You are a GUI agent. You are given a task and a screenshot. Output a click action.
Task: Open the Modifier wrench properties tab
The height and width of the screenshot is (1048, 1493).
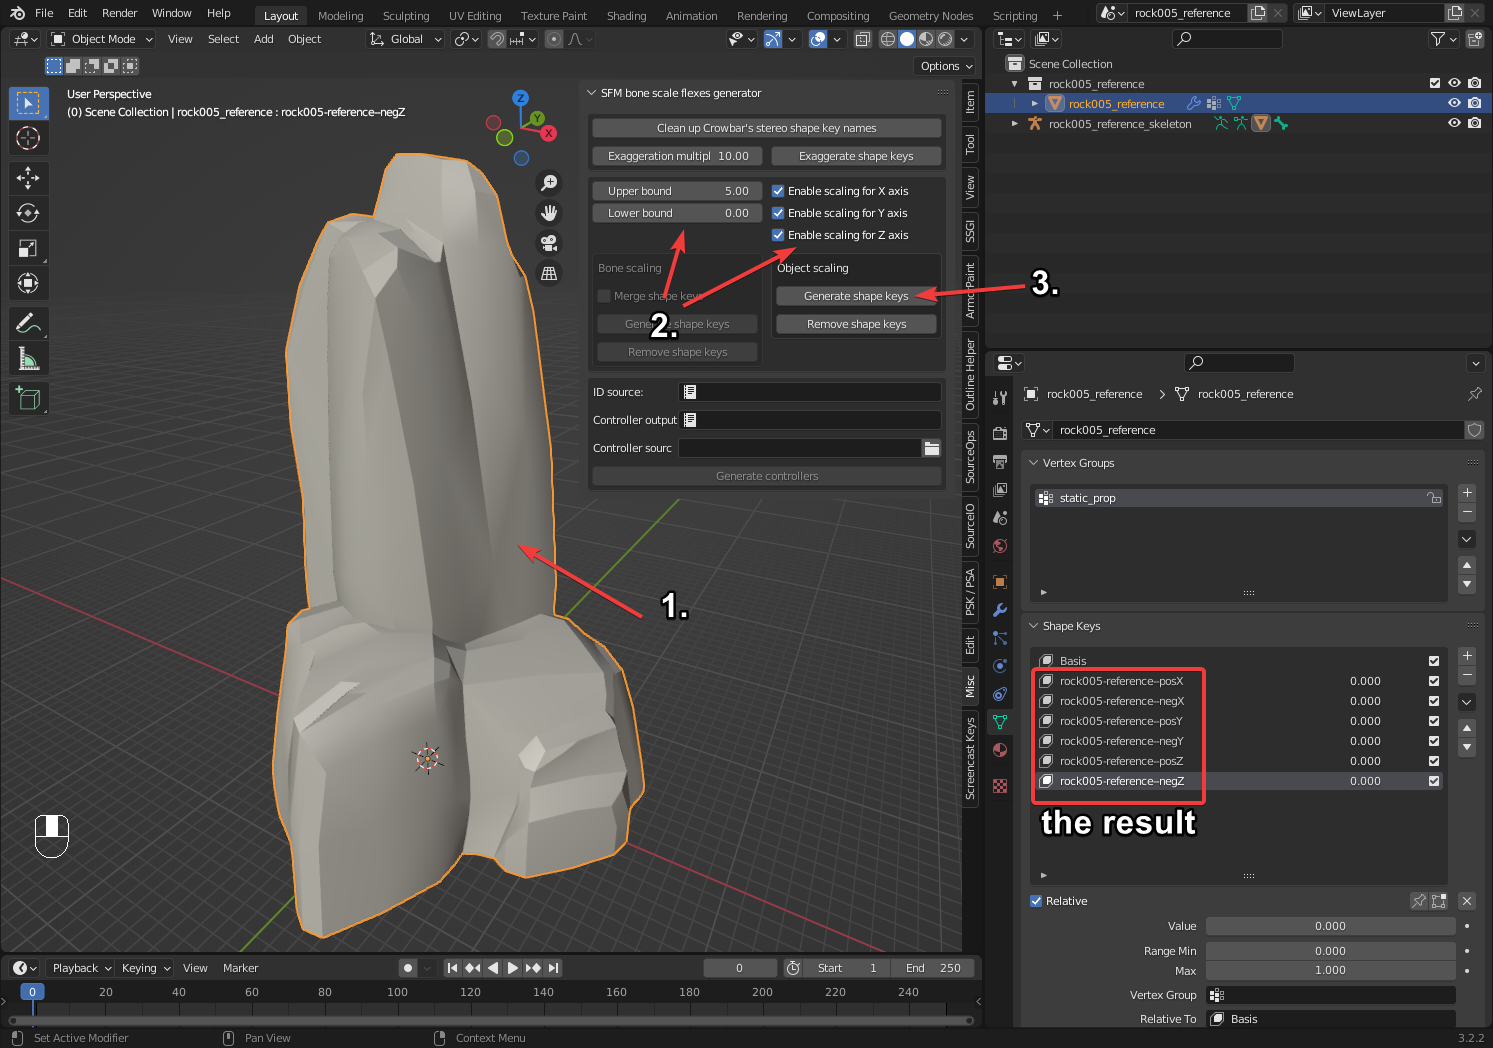point(1000,610)
